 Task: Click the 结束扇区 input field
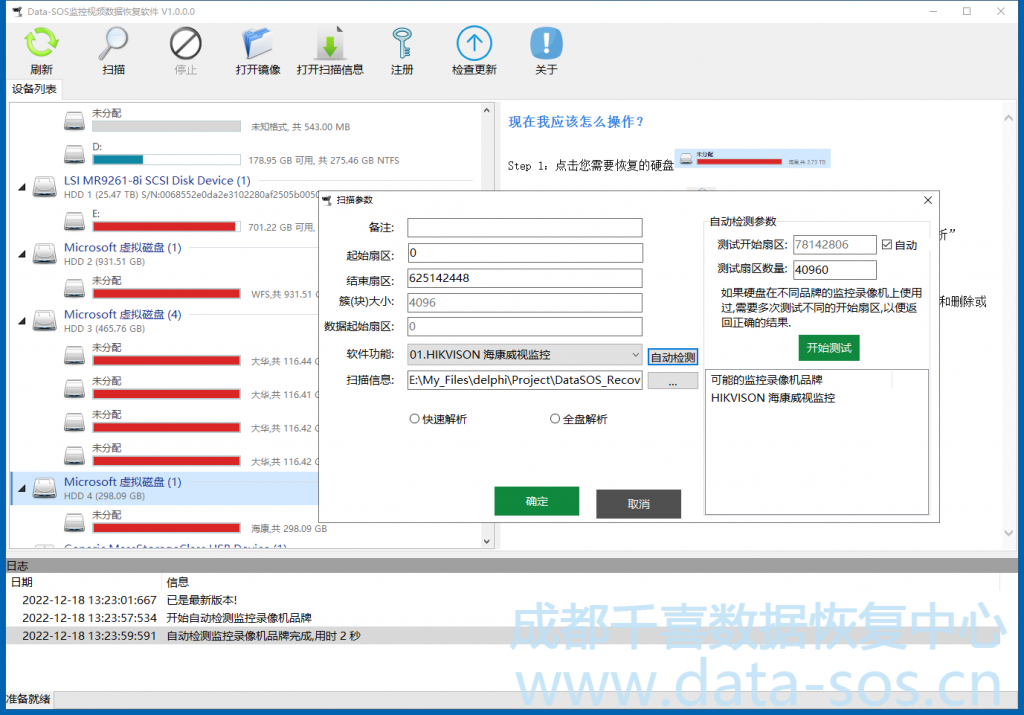click(x=524, y=278)
